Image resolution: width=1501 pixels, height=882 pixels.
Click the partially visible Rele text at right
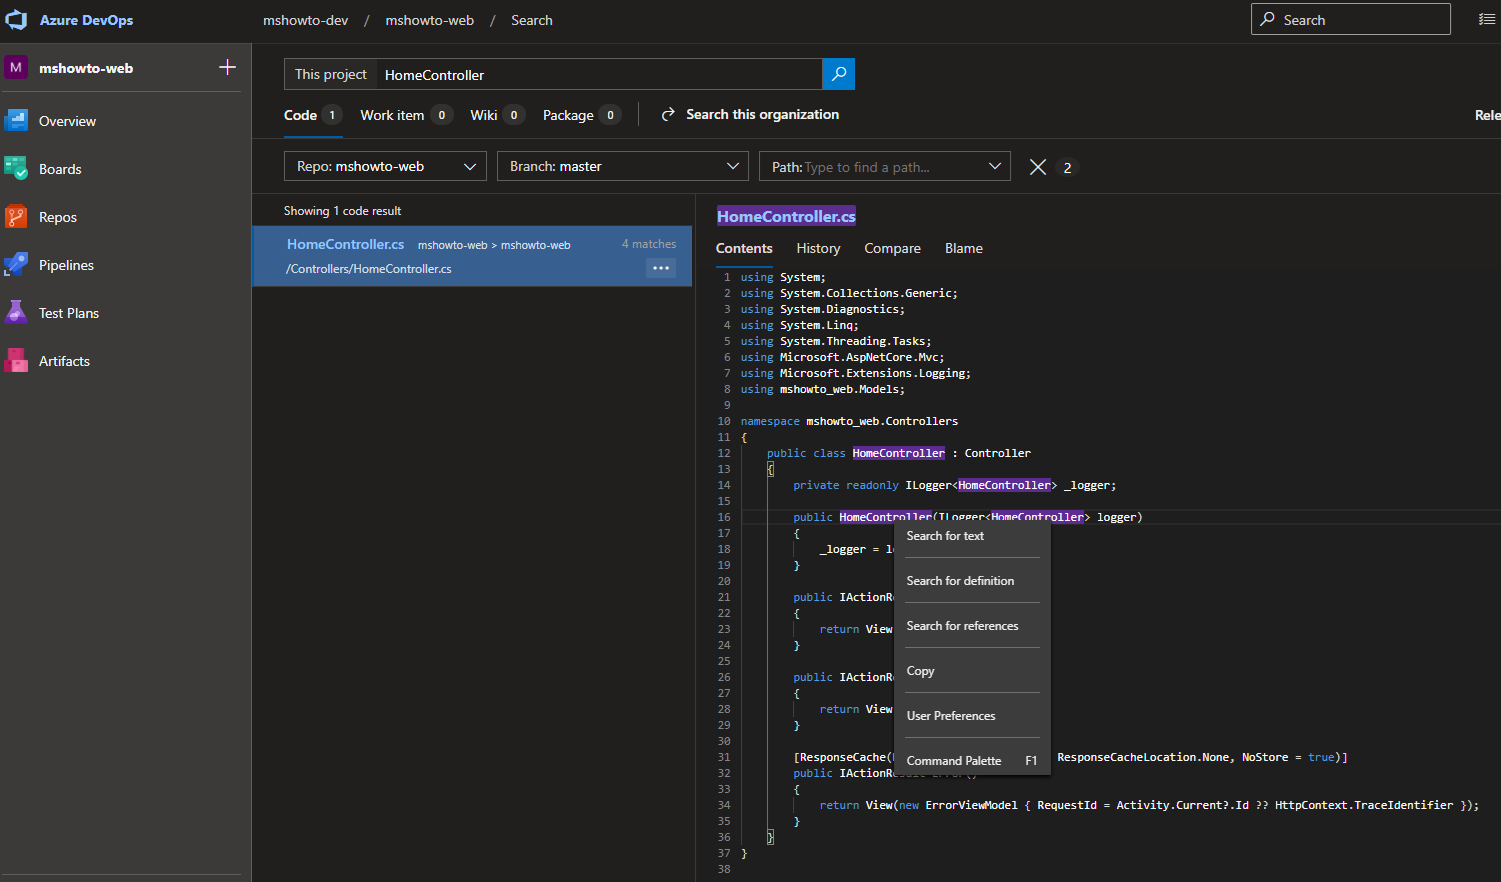coord(1487,115)
